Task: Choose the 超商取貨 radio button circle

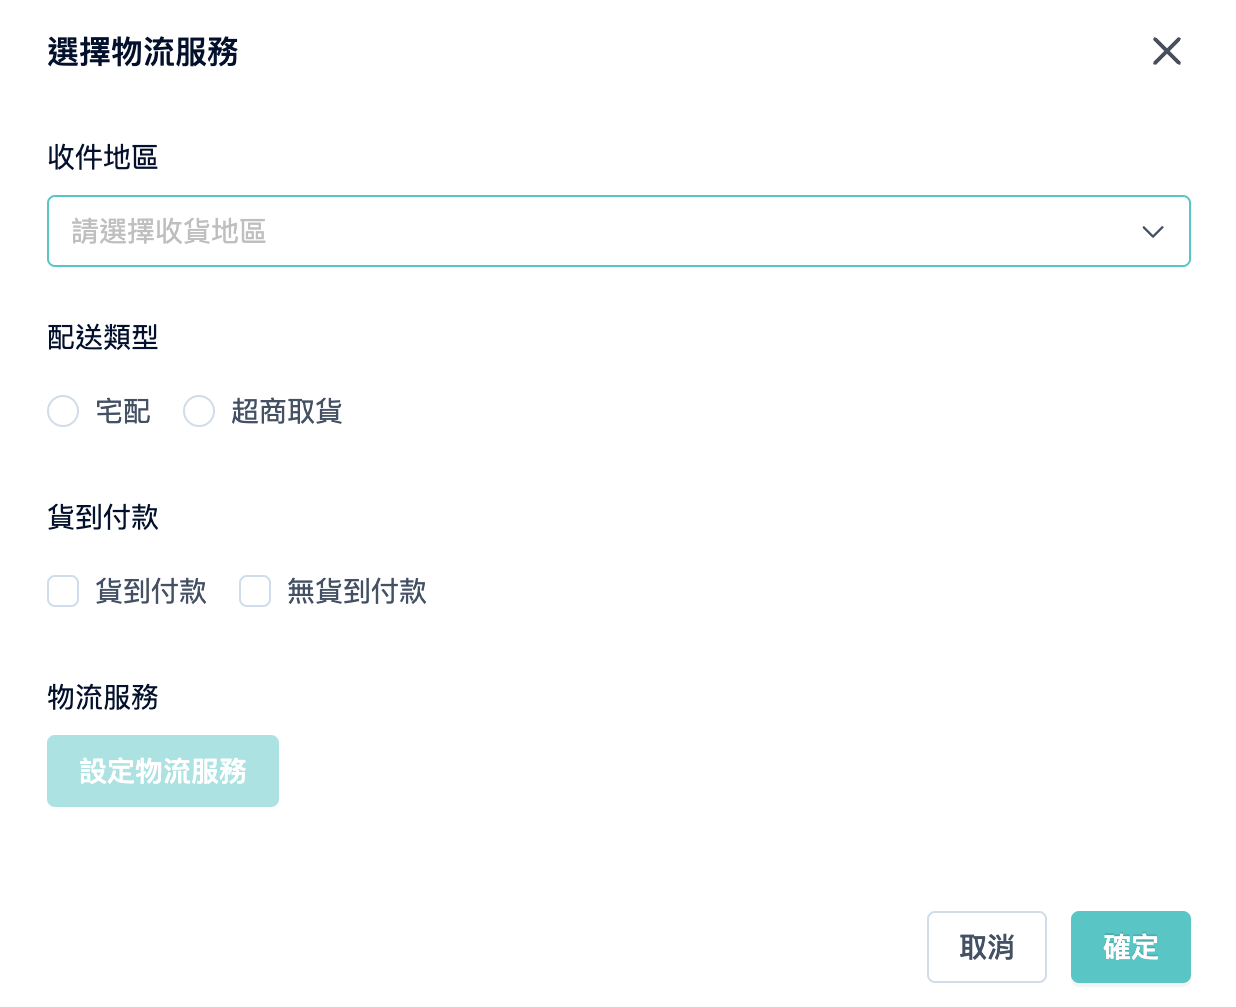Action: (199, 411)
